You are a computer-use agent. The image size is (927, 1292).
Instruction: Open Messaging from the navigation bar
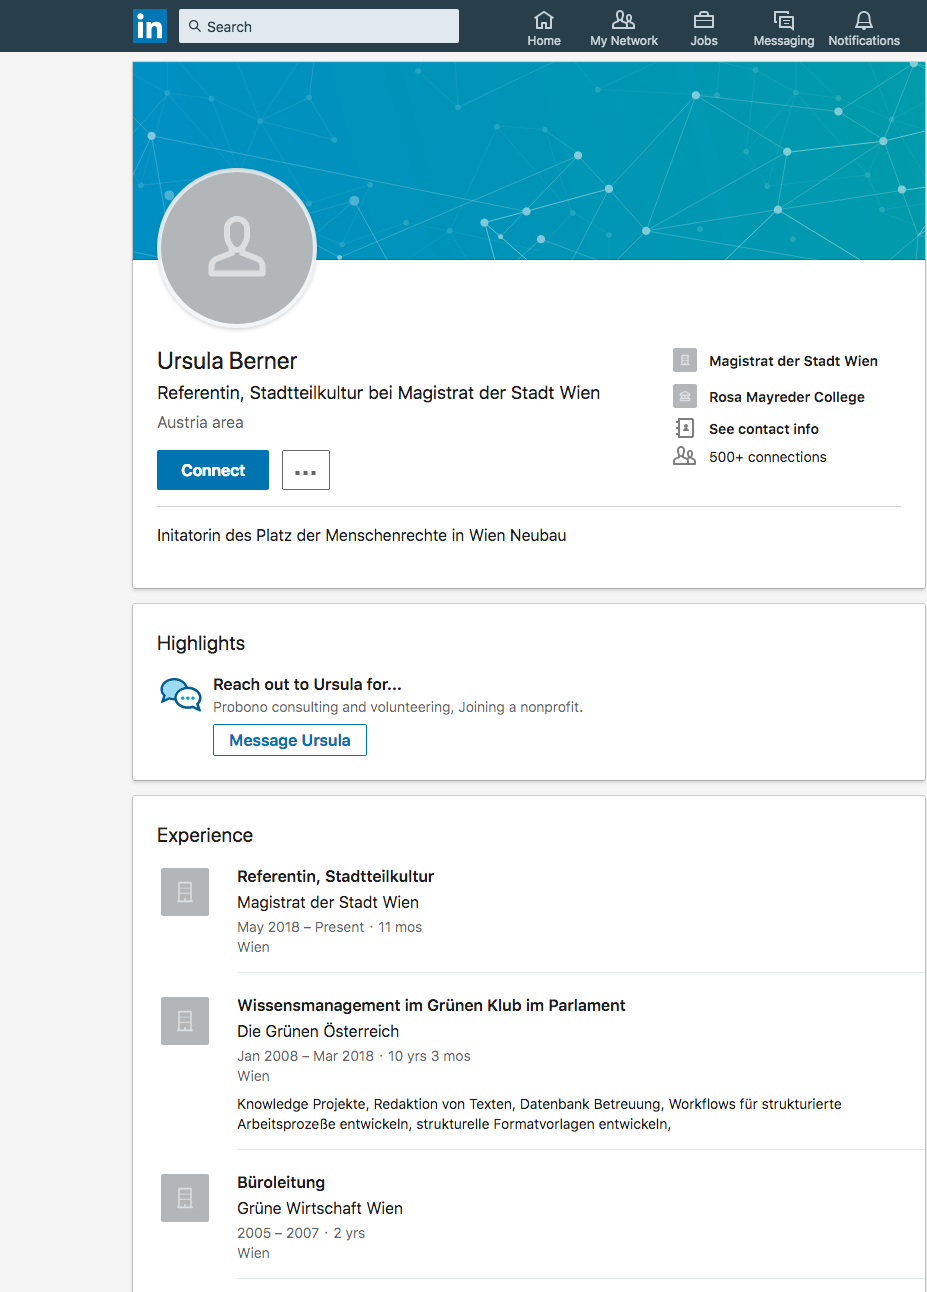(784, 28)
